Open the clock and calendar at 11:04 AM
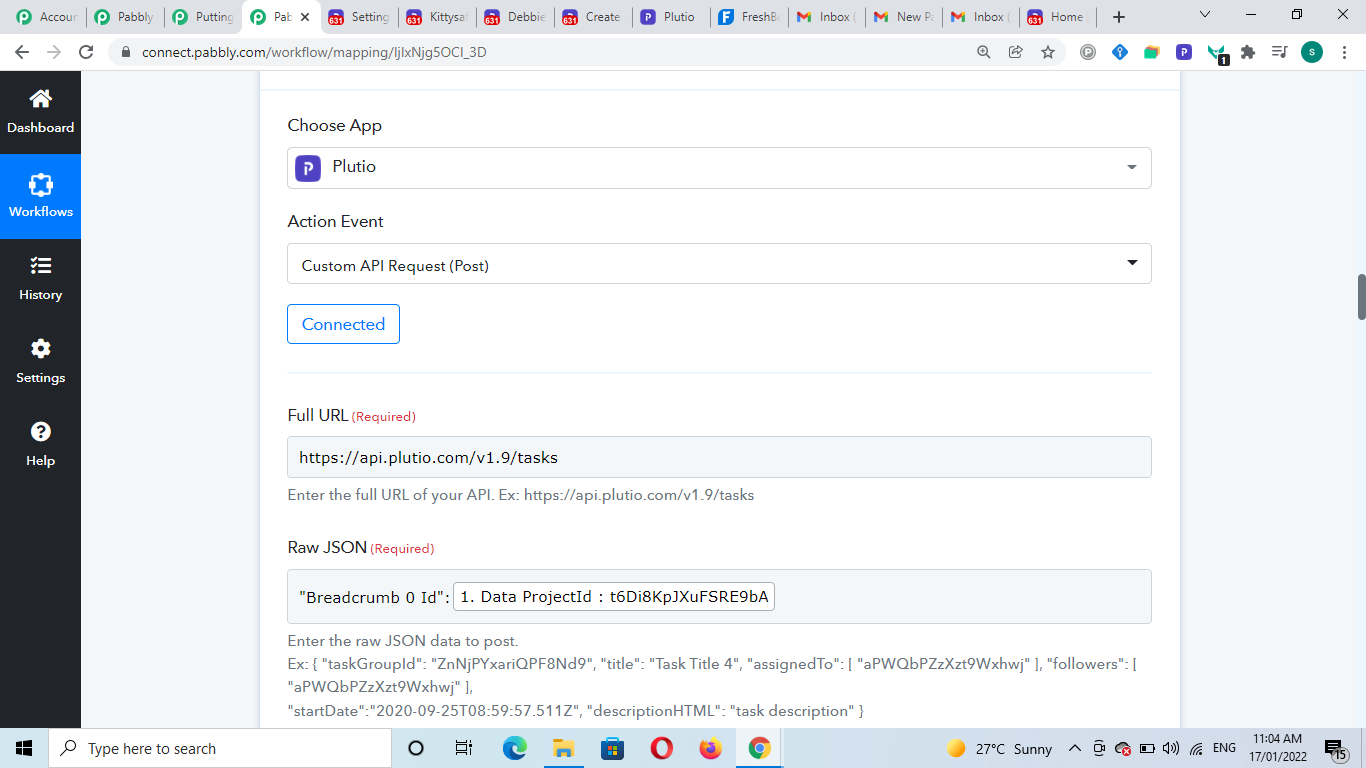Image resolution: width=1366 pixels, height=768 pixels. pyautogui.click(x=1277, y=748)
